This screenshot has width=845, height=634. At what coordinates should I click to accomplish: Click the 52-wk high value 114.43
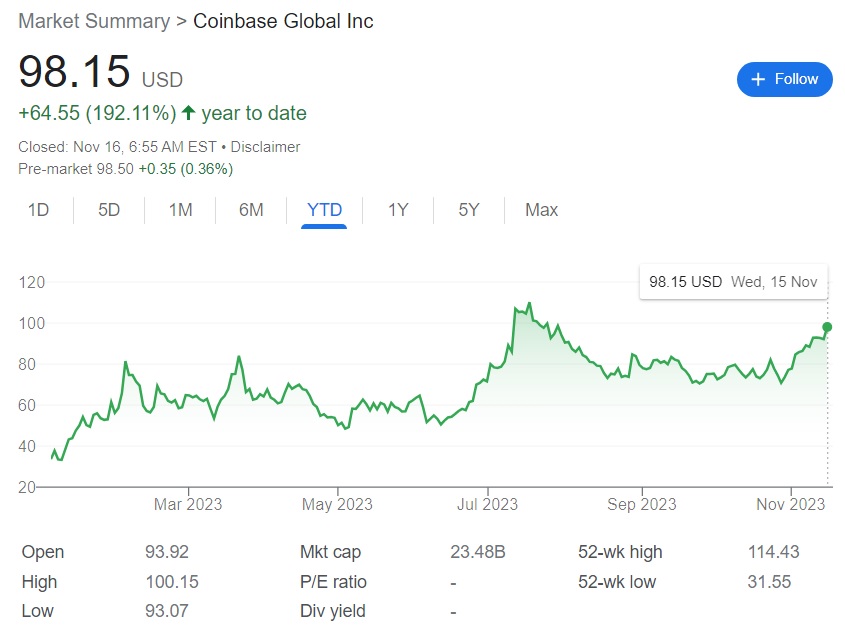pos(773,552)
